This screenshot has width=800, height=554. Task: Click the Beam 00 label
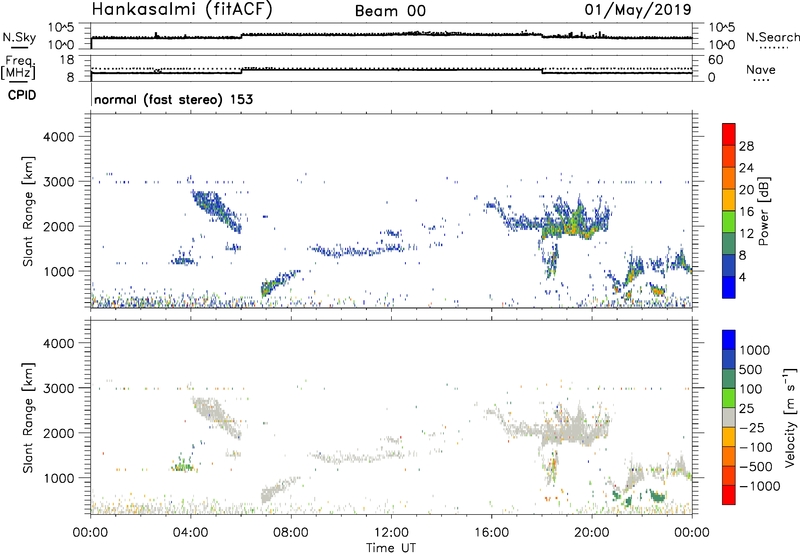pos(390,11)
